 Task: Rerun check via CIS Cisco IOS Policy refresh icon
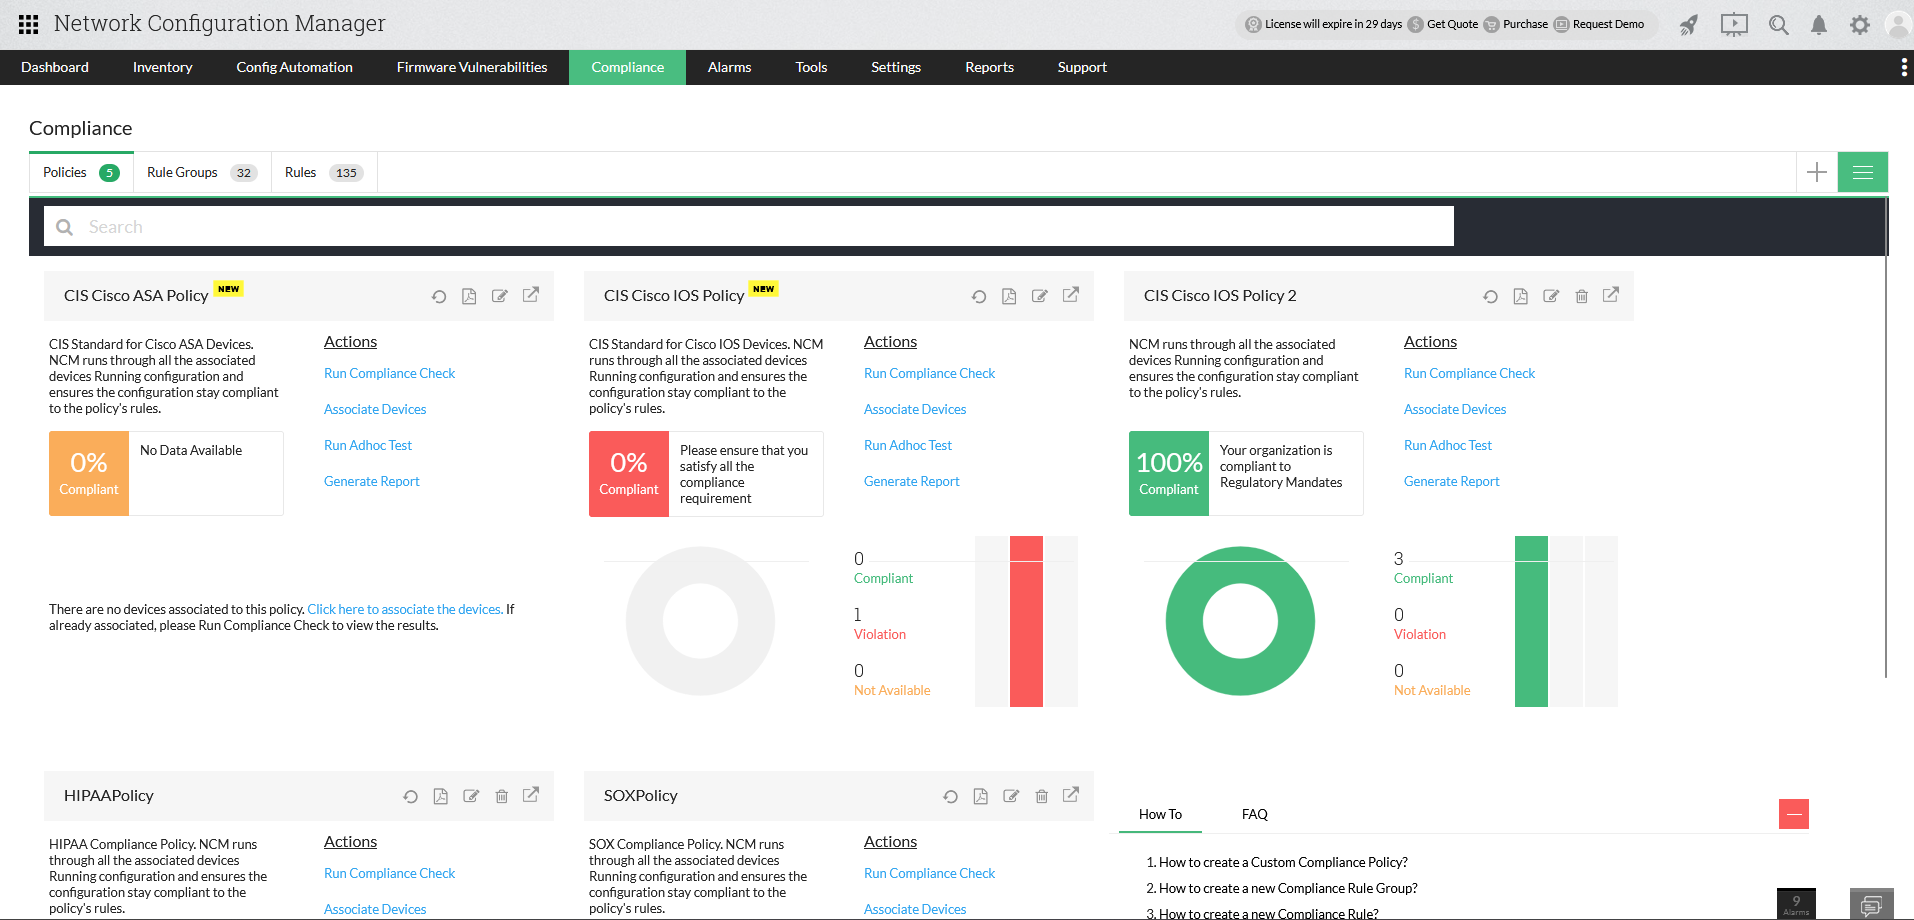tap(978, 296)
